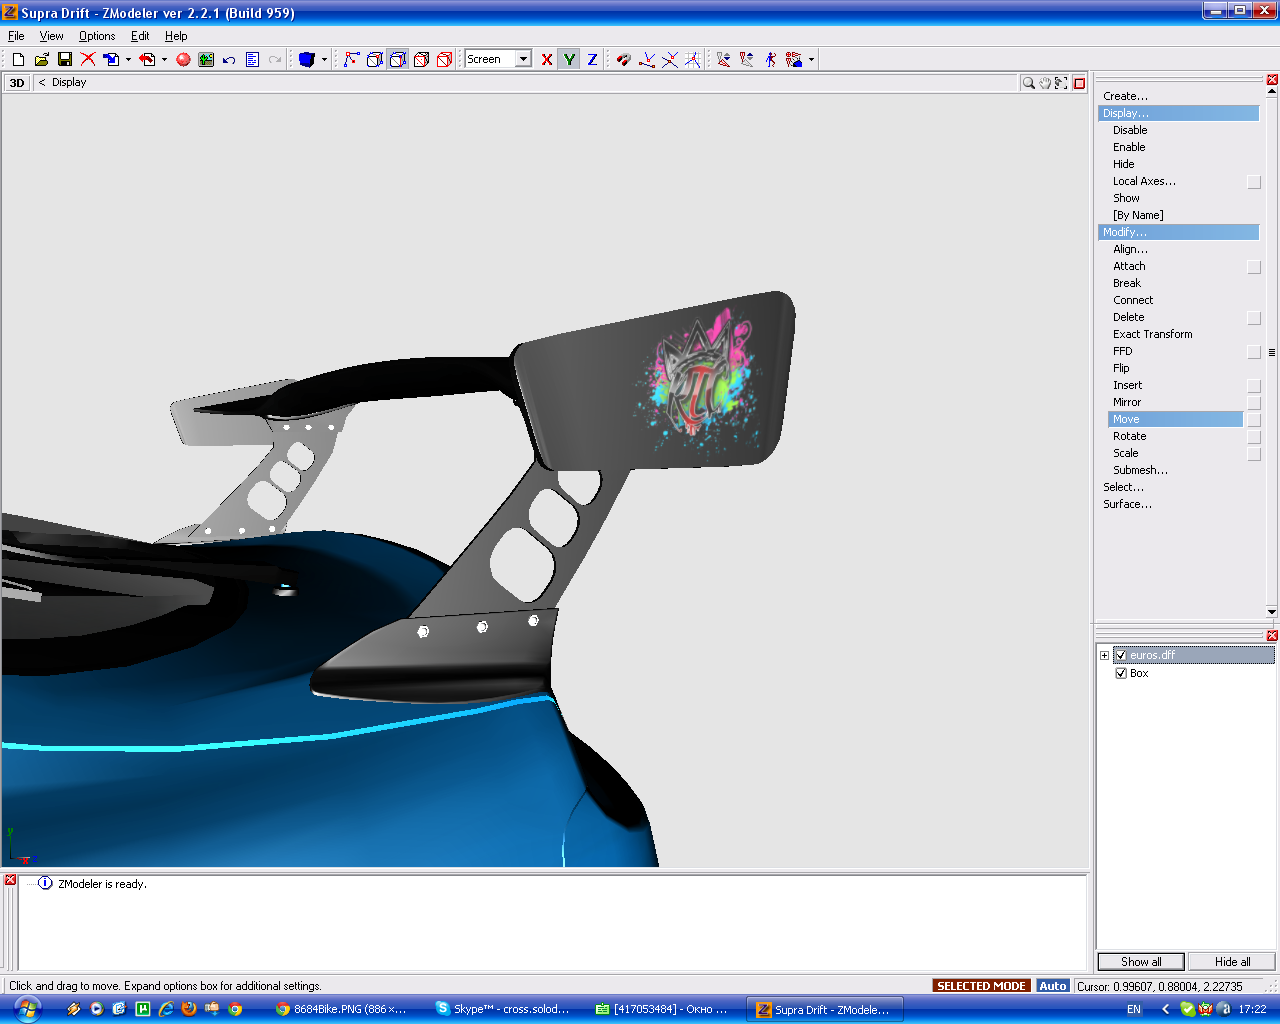Open the Screen coordinate system dropdown

pos(523,60)
